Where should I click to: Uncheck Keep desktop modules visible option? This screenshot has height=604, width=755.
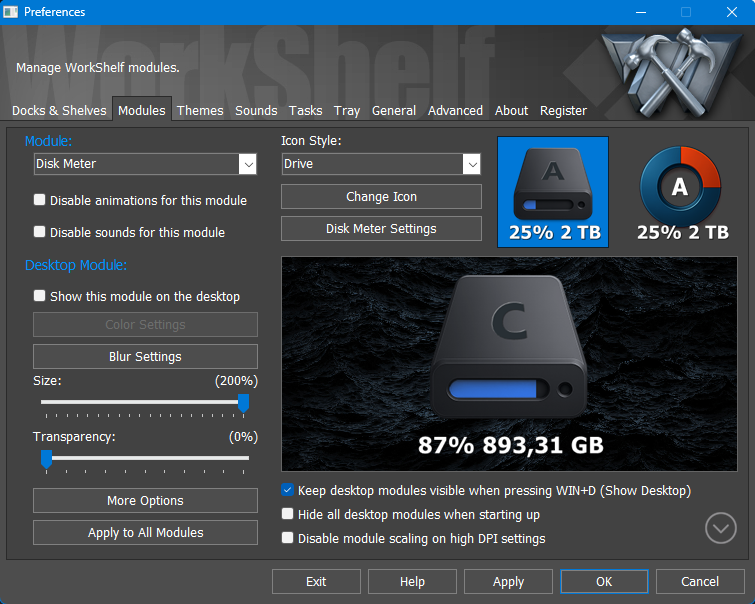coord(288,491)
